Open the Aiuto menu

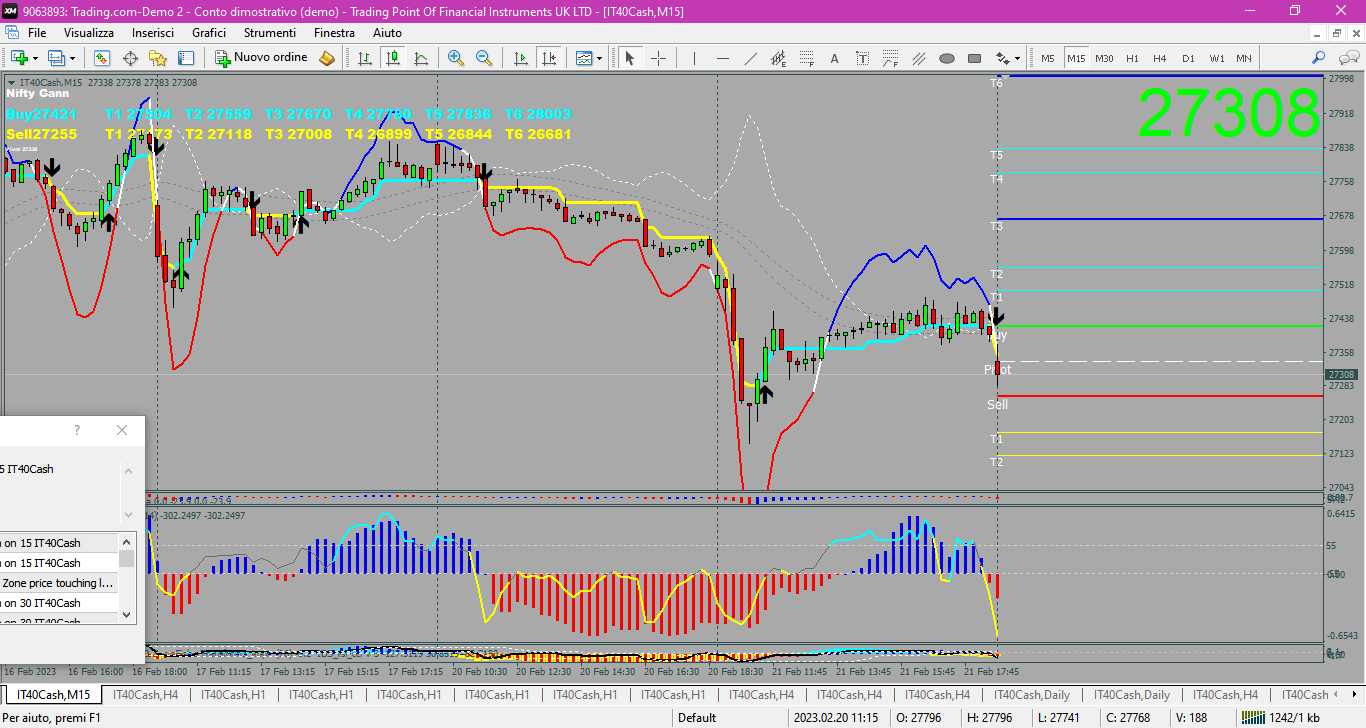point(387,33)
